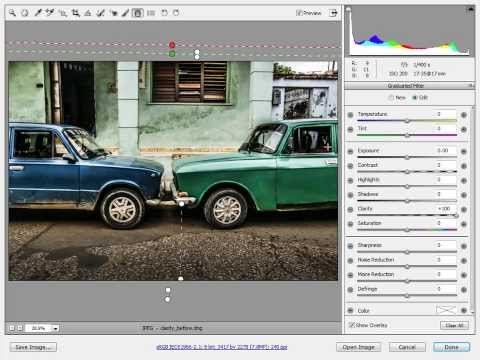Open the Color swatch picker

click(446, 310)
